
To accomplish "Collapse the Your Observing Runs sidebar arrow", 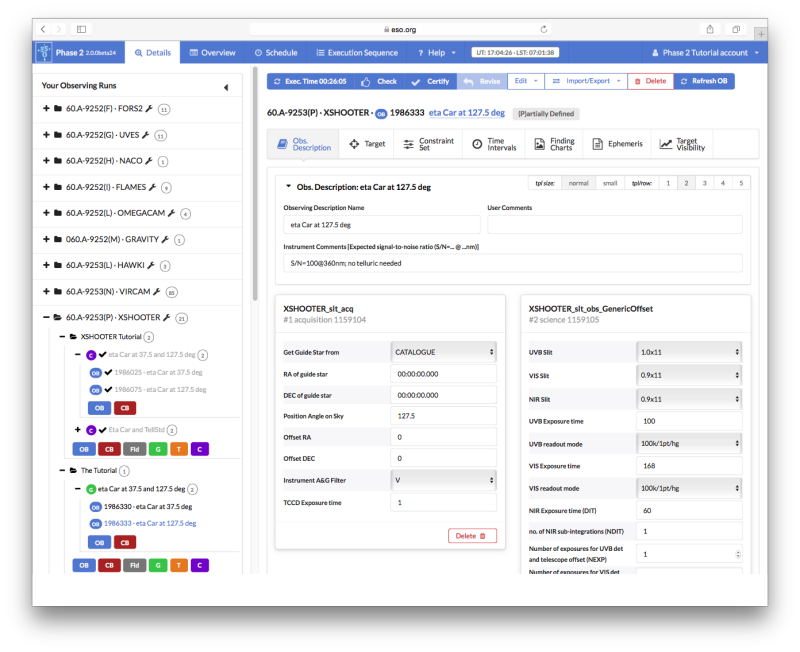I will pos(225,87).
